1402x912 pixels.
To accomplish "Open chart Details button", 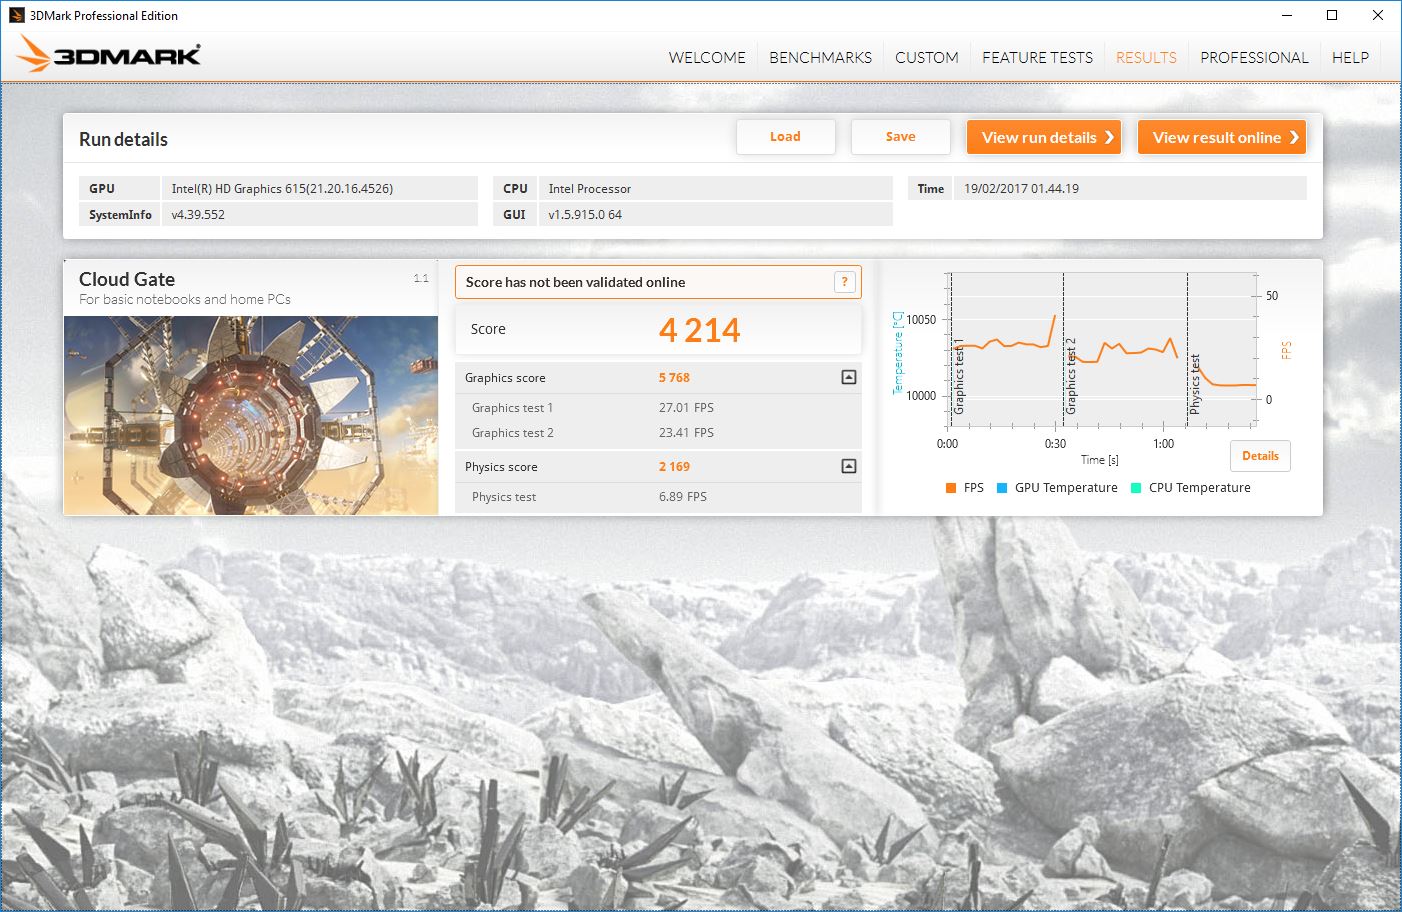I will 1260,456.
